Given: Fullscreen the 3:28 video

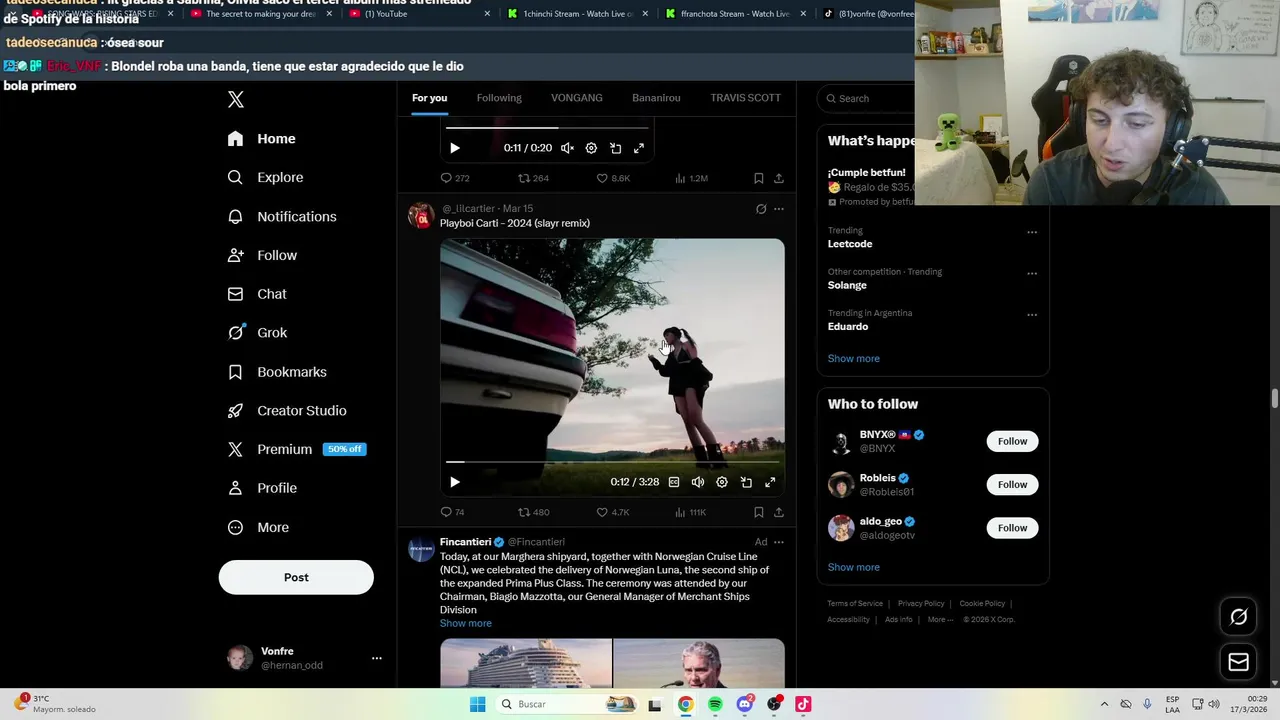Looking at the screenshot, I should 770,482.
